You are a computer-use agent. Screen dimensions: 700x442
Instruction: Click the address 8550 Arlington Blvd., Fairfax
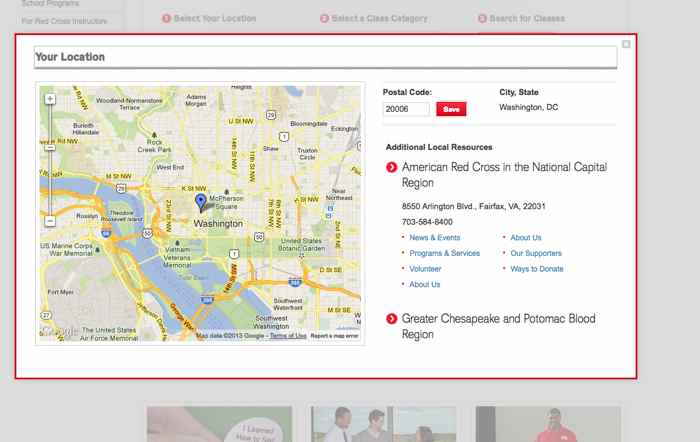click(x=473, y=206)
